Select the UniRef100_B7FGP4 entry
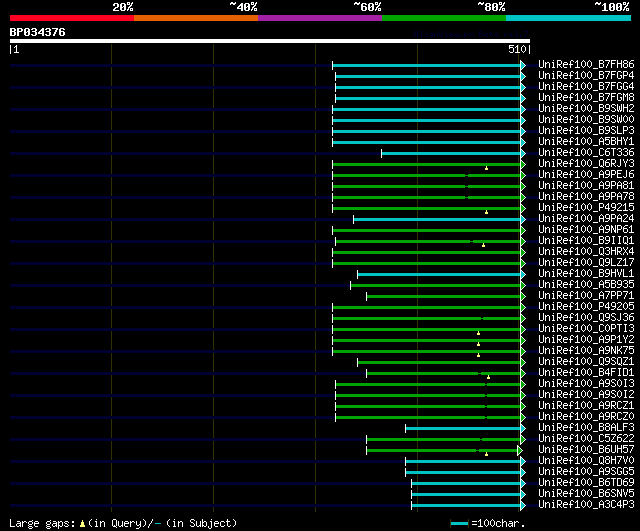Viewport: 640px width, 531px height. (586, 76)
